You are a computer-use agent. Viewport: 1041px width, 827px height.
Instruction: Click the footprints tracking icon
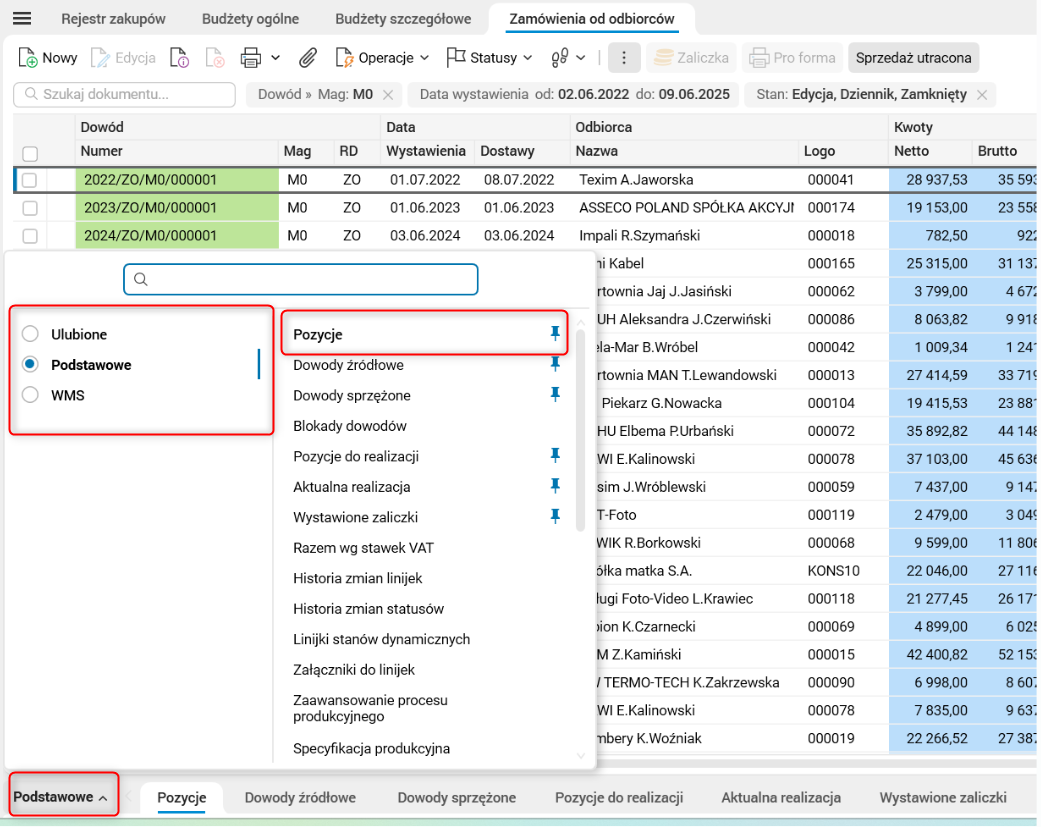click(x=560, y=58)
